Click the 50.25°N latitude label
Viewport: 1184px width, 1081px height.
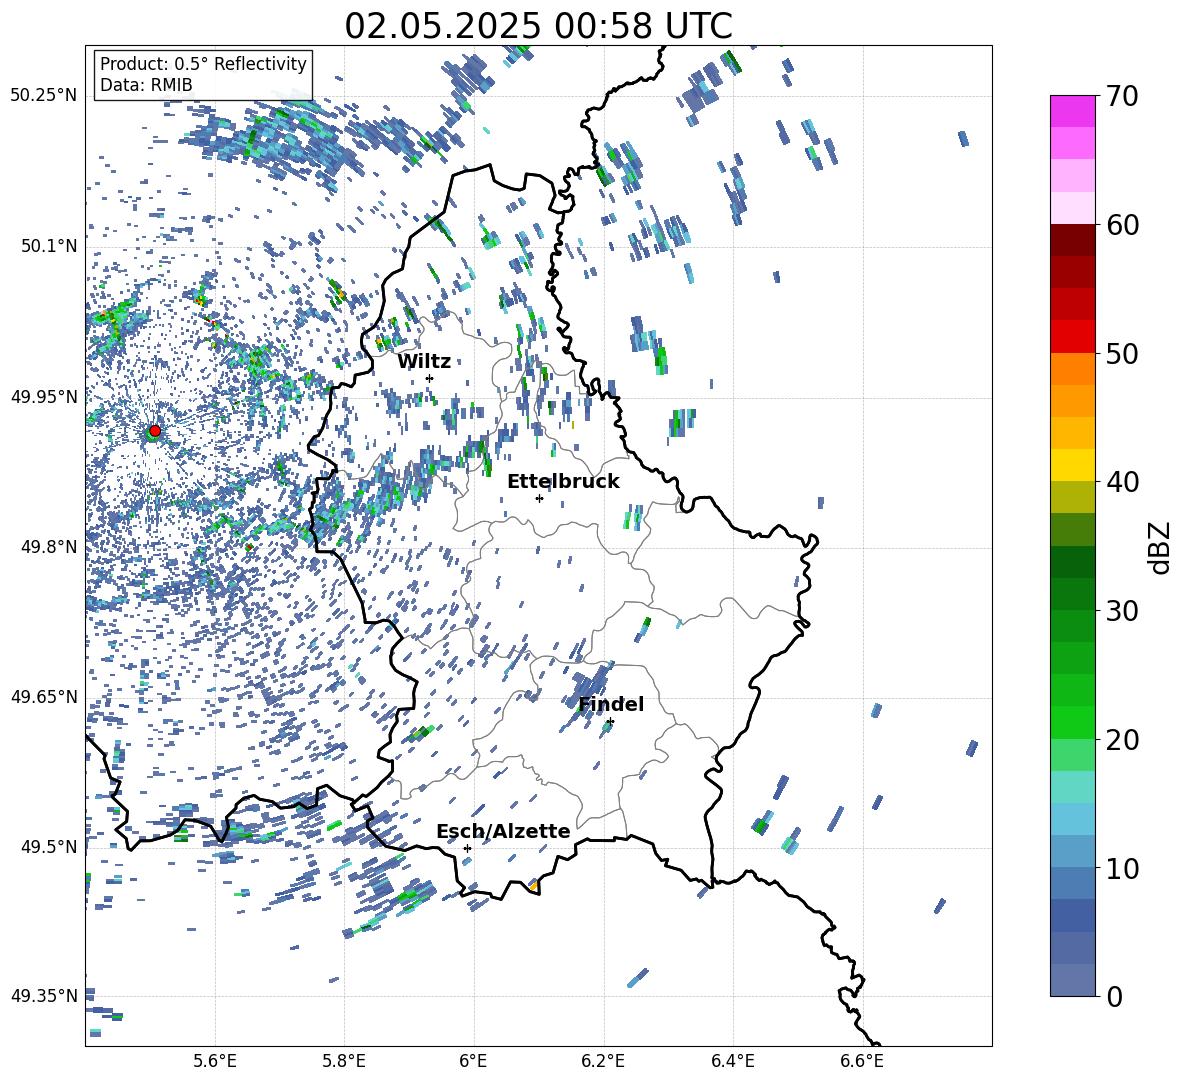click(x=44, y=96)
